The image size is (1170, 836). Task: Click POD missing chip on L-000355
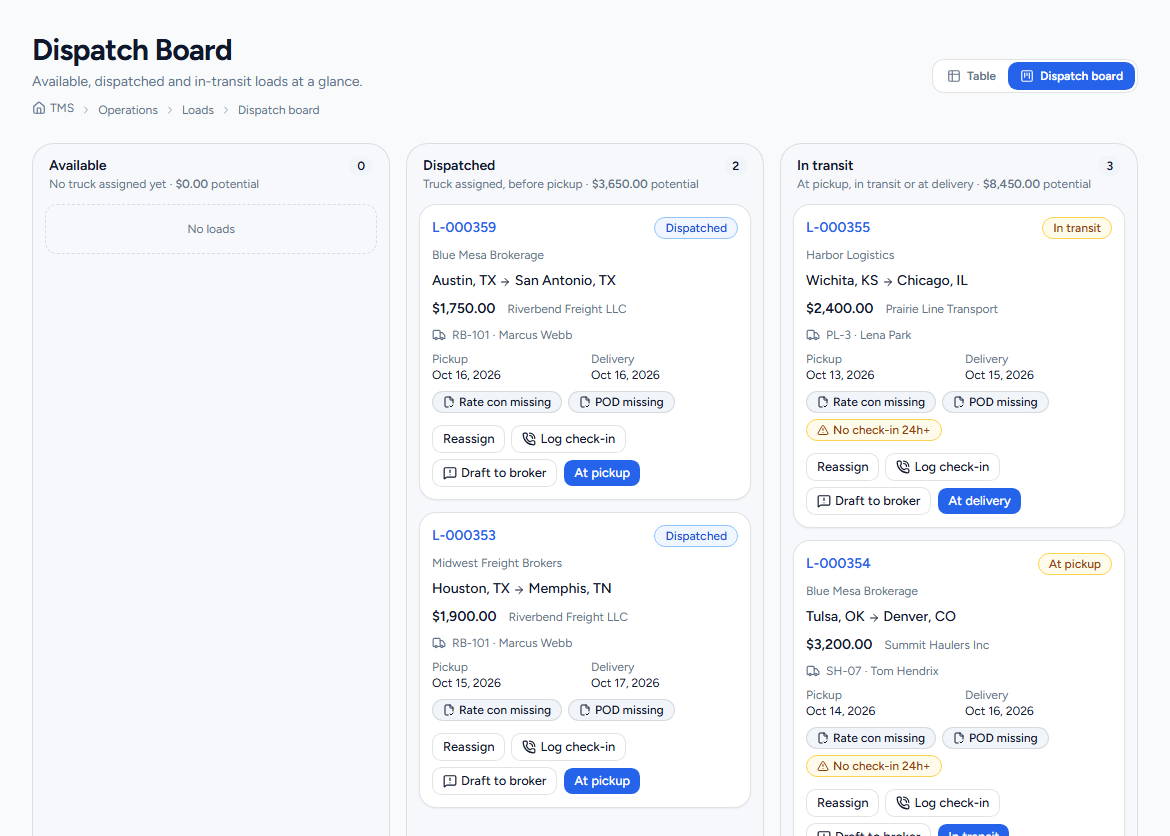tap(995, 402)
